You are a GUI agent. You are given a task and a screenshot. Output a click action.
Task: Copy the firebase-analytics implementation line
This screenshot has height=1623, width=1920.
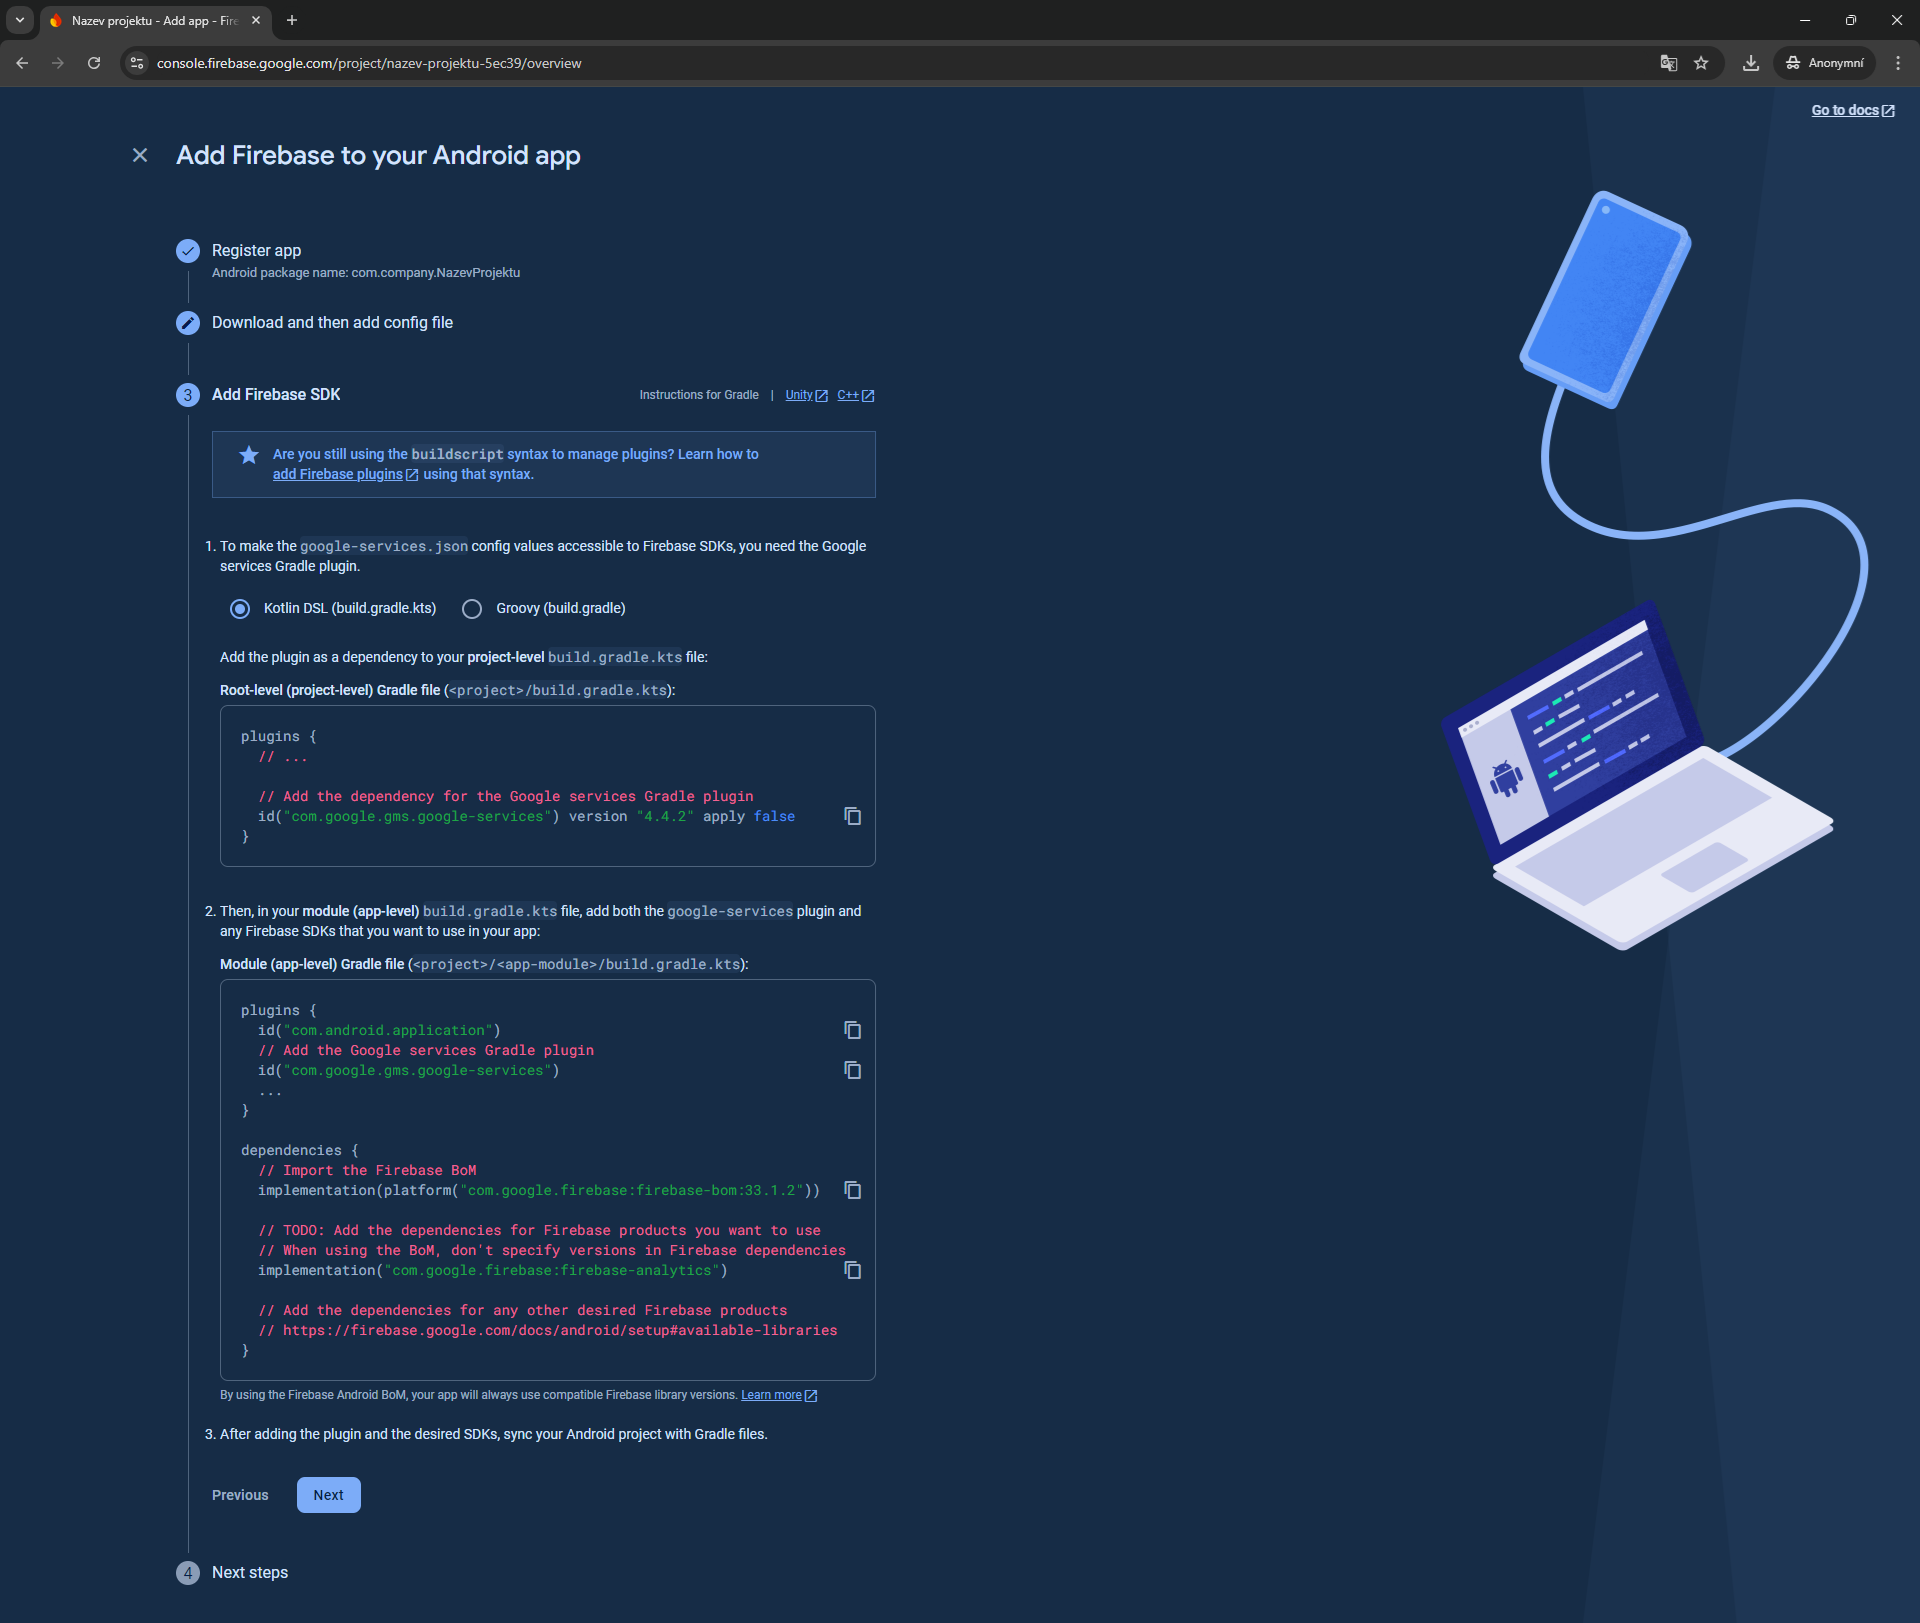pyautogui.click(x=852, y=1270)
